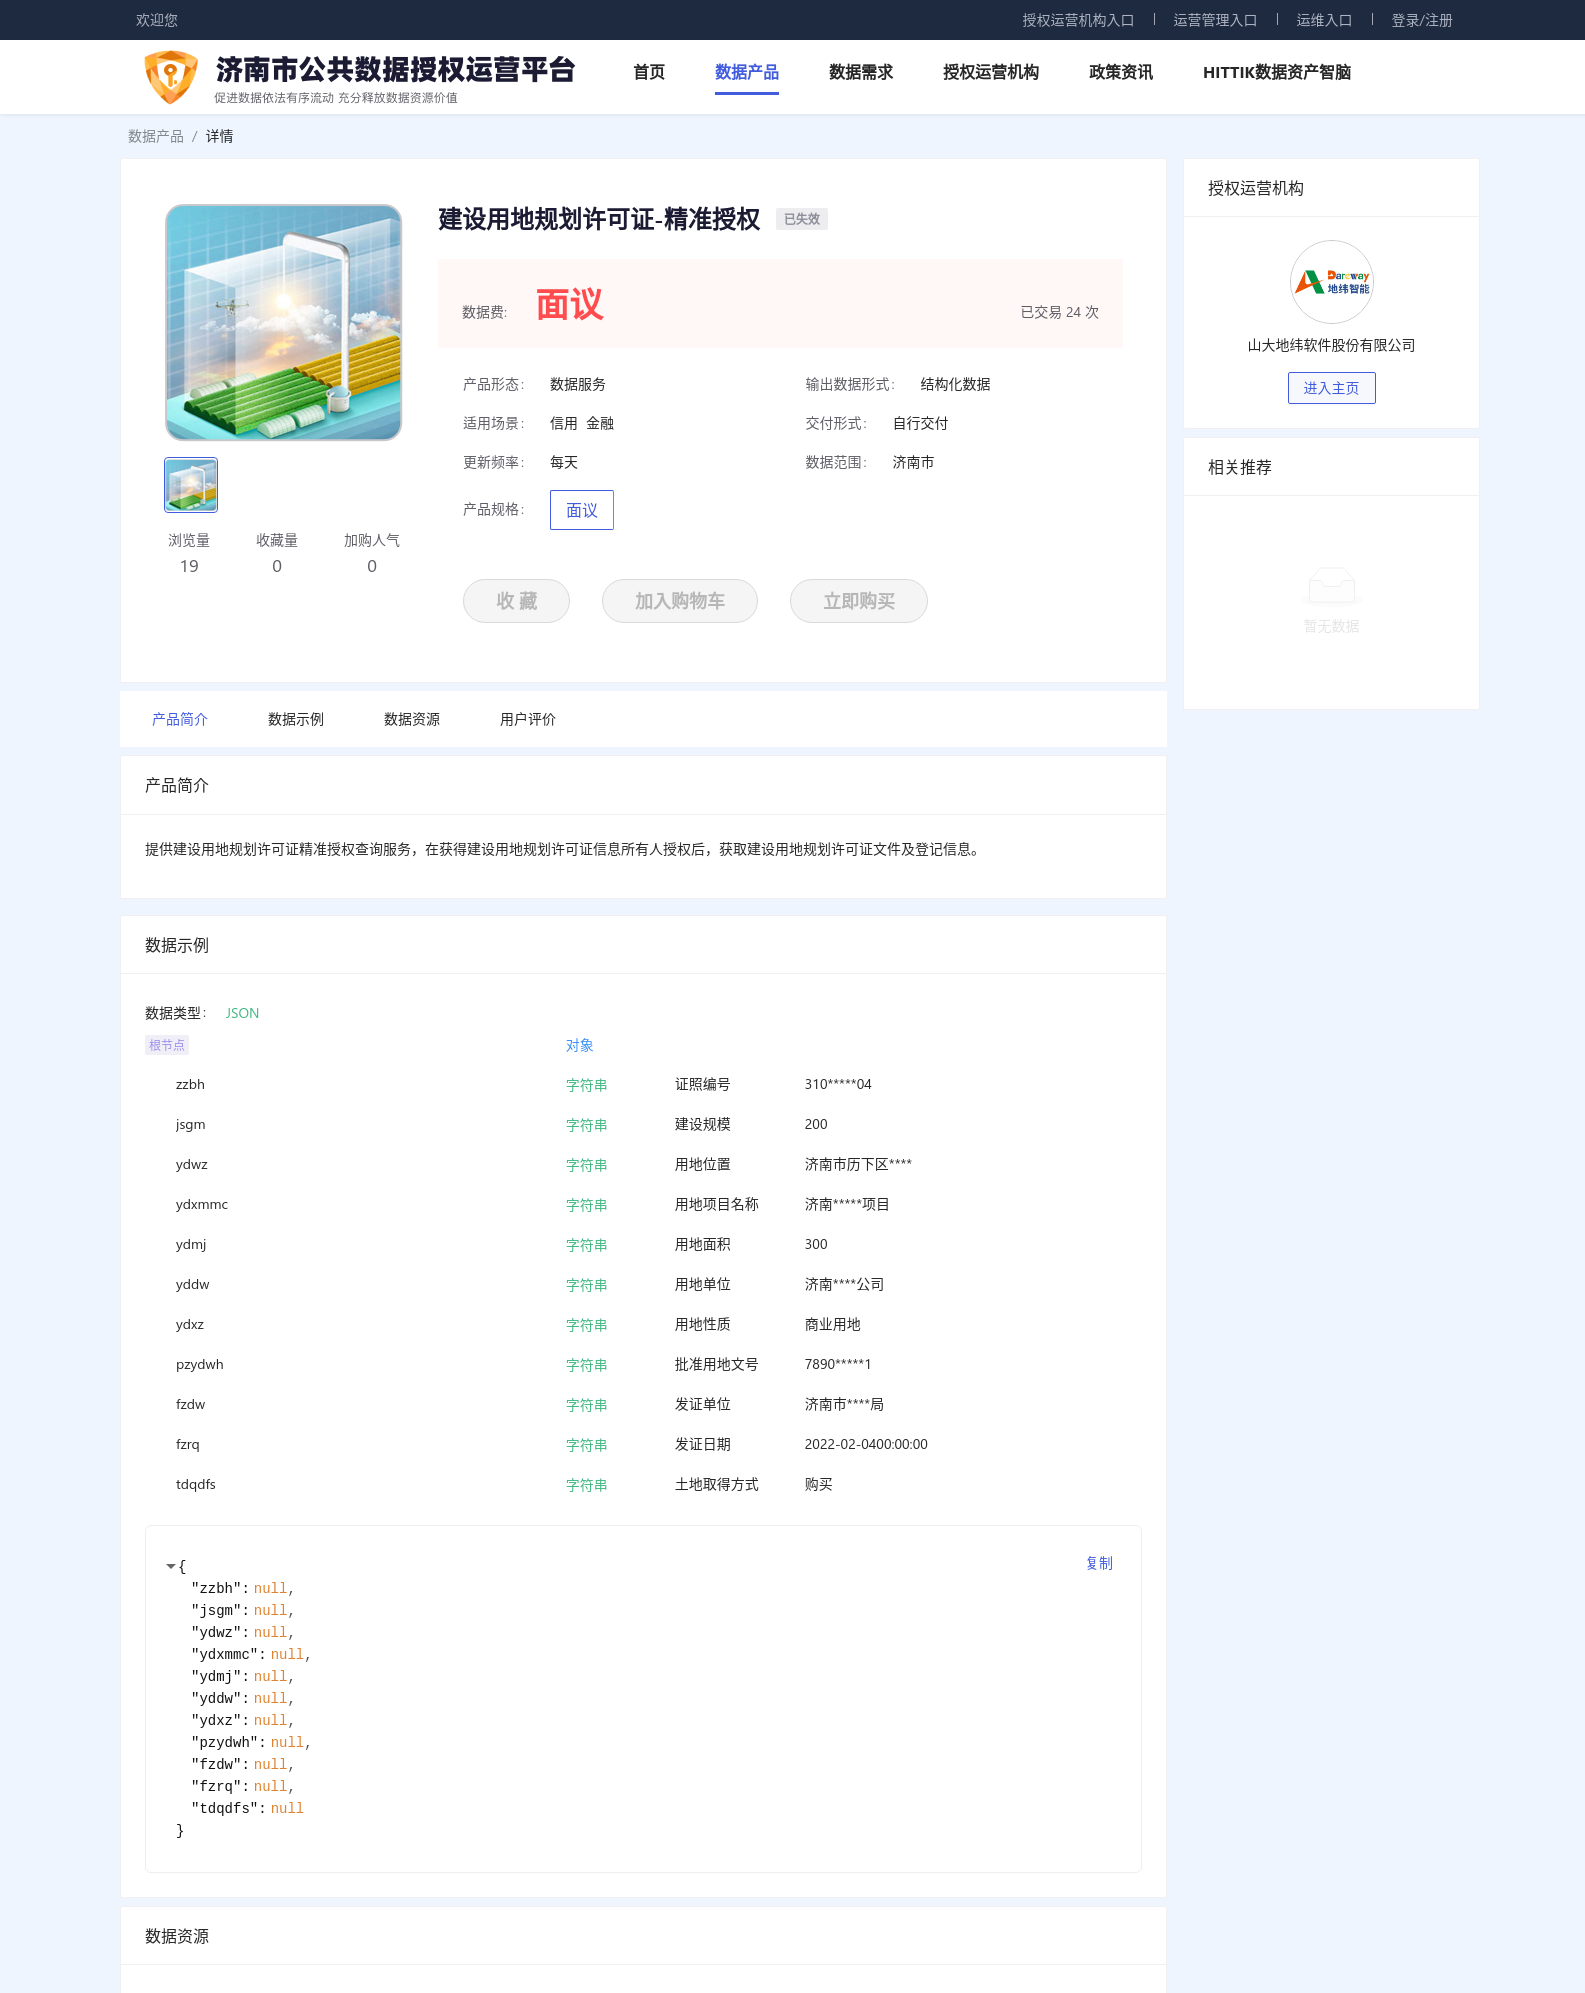
Task: Switch to the 数据资源 tab
Action: pos(411,719)
